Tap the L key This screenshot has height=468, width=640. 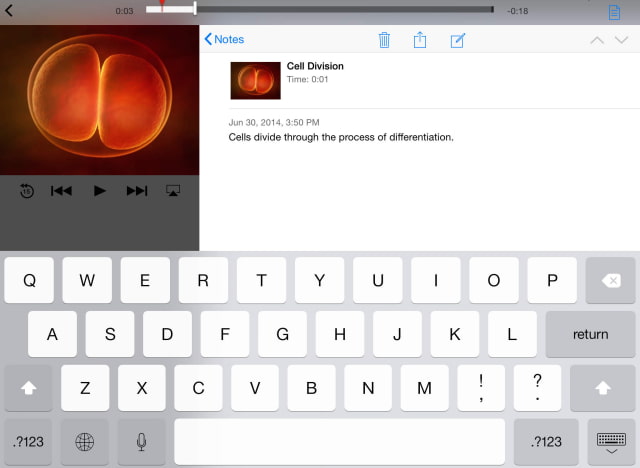click(512, 334)
